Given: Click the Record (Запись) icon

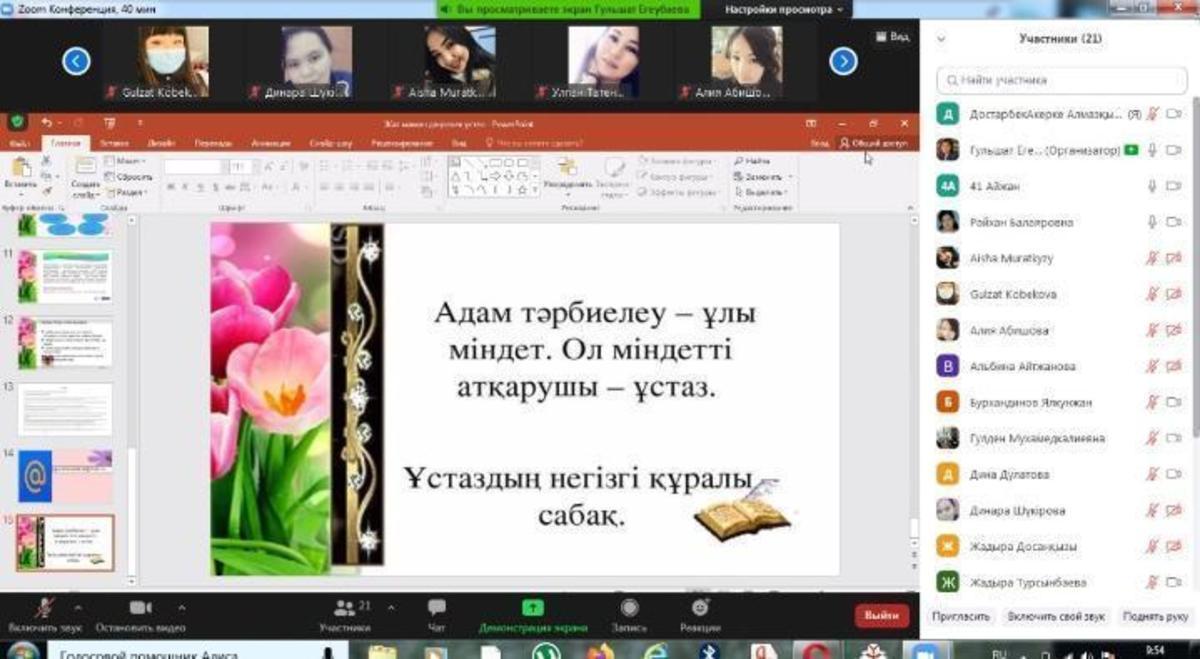Looking at the screenshot, I should (x=629, y=609).
